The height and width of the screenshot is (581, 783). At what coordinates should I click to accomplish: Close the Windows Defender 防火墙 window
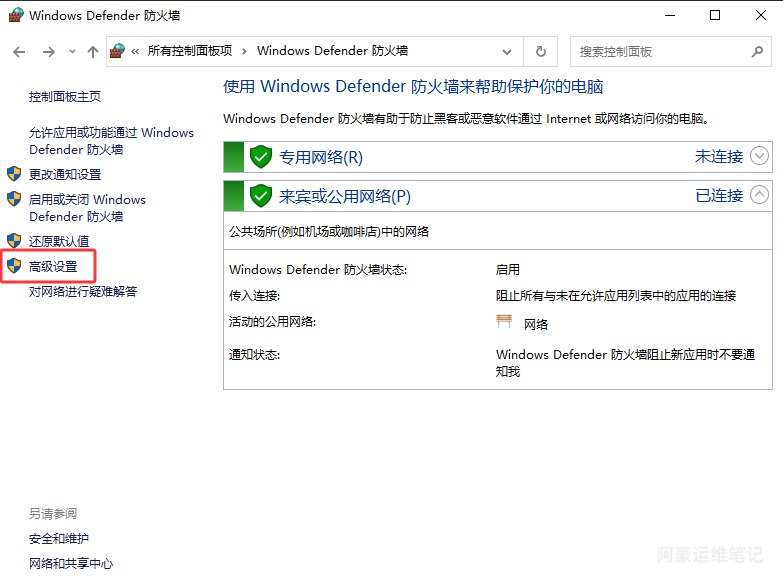pyautogui.click(x=761, y=15)
